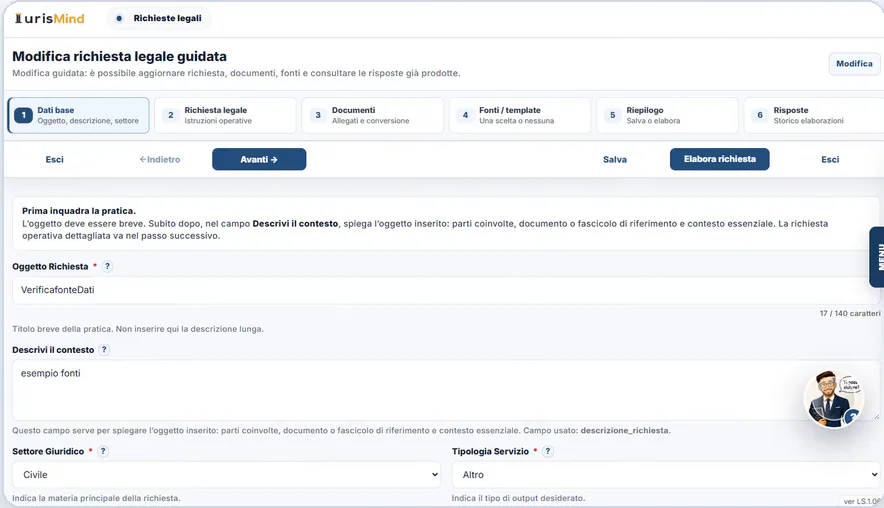Click Elabora richiesta button
This screenshot has height=508, width=884.
tap(719, 159)
